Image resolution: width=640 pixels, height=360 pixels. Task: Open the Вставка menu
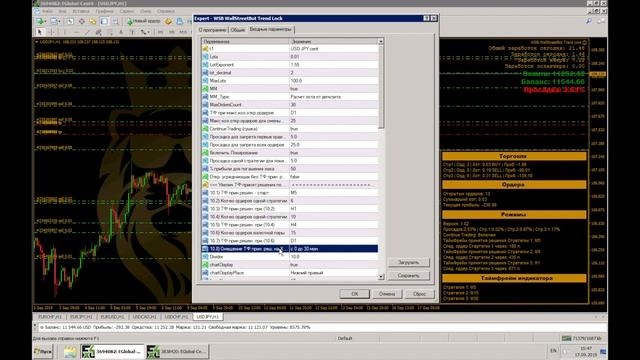coord(81,11)
